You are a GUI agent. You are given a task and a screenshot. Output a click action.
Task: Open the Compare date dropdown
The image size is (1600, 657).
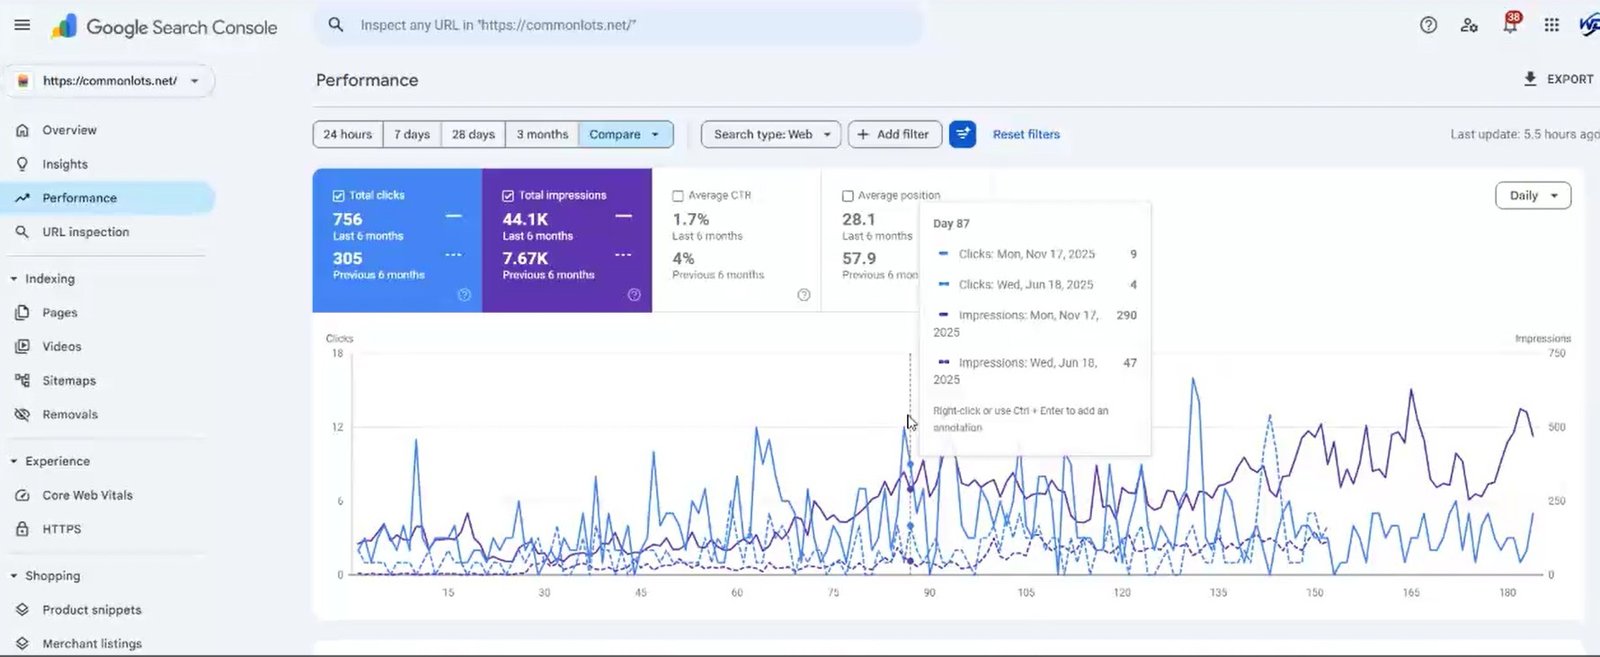tap(625, 134)
